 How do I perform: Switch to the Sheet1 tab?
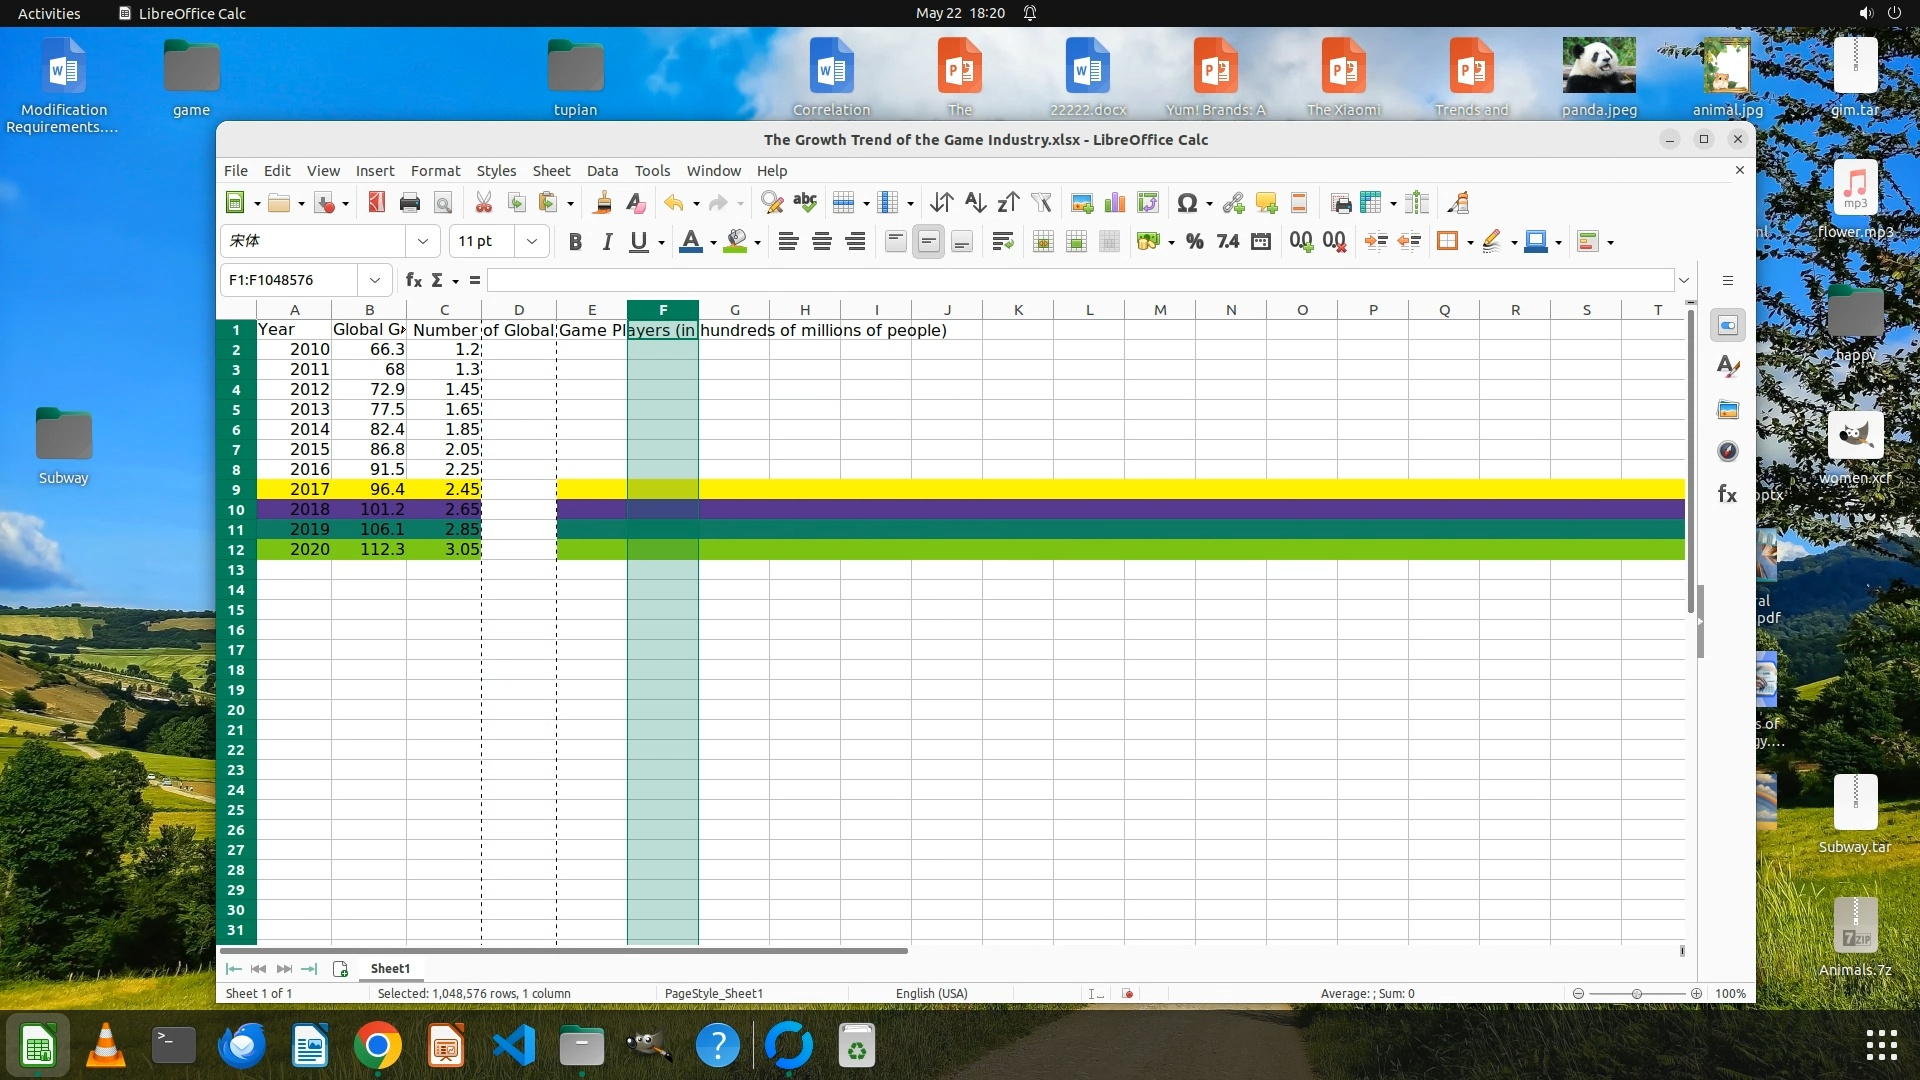pyautogui.click(x=390, y=968)
